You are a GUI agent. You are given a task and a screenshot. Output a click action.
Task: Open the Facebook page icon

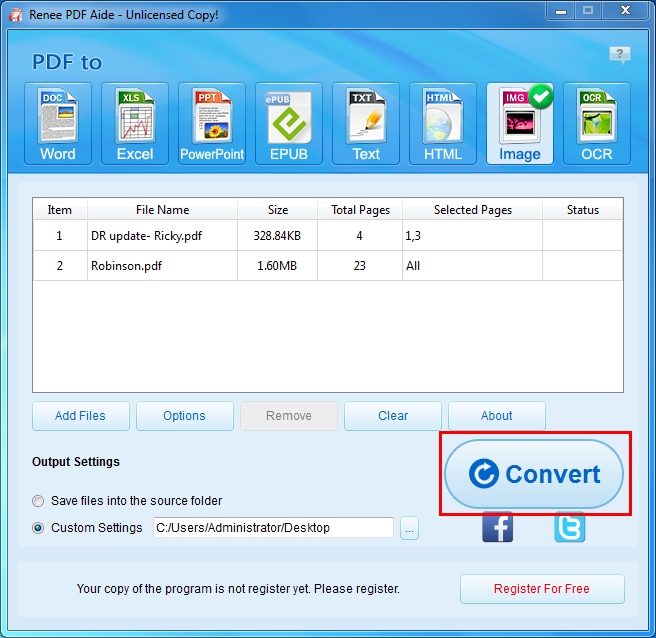tap(497, 527)
